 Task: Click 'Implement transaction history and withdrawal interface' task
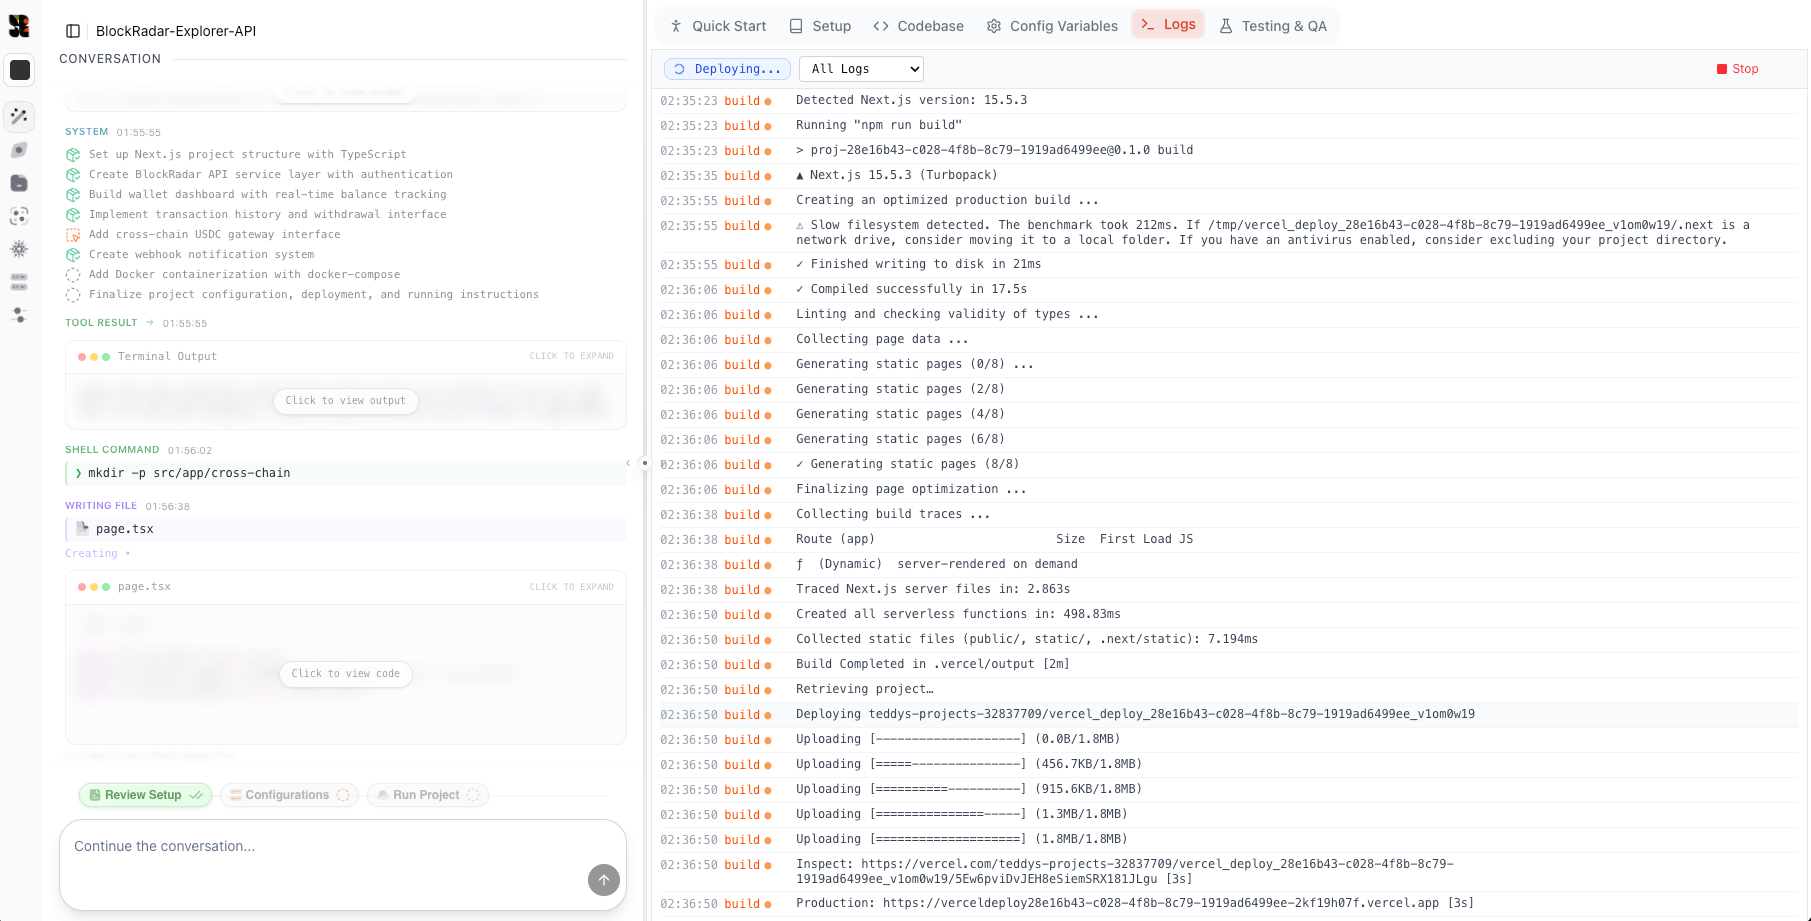[267, 215]
